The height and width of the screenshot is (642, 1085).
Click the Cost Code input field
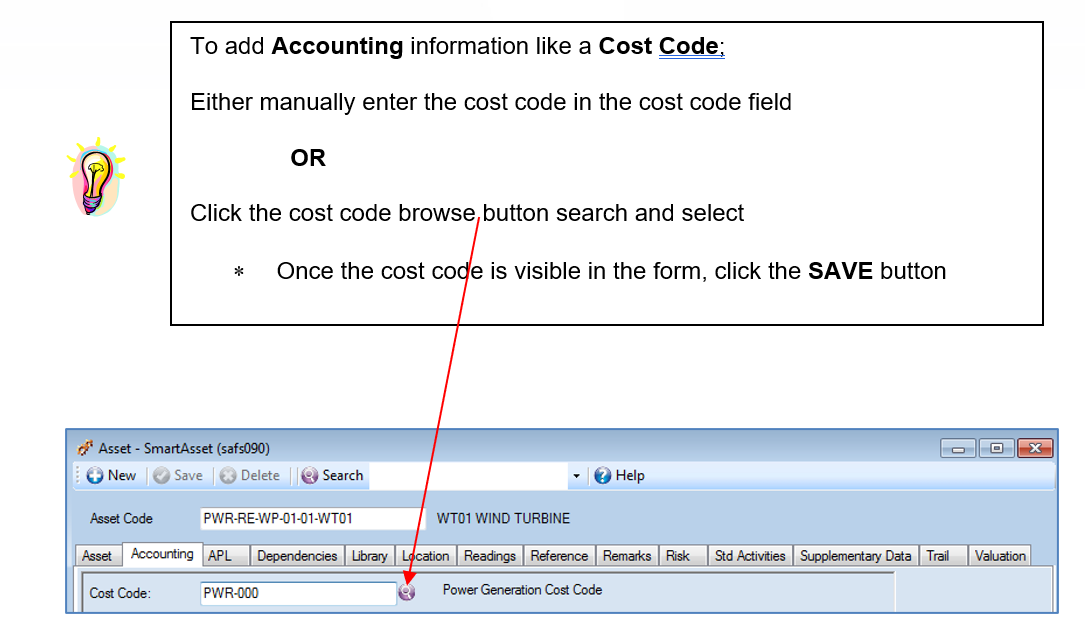(298, 594)
